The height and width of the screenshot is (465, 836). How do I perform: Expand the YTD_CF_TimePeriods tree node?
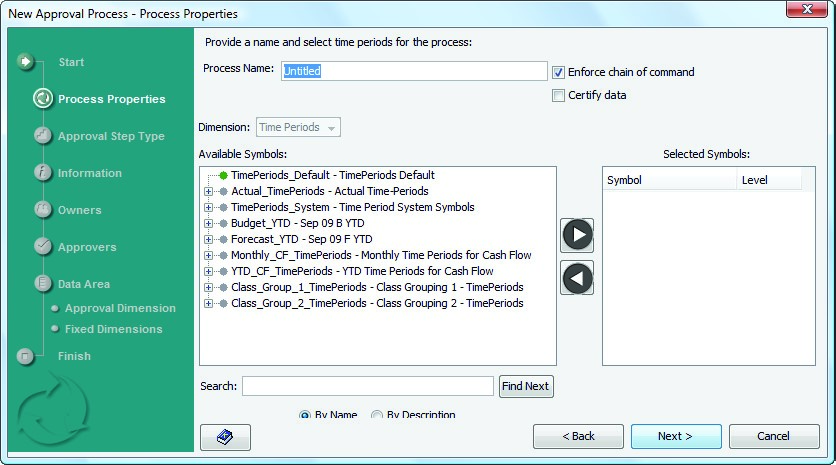208,271
